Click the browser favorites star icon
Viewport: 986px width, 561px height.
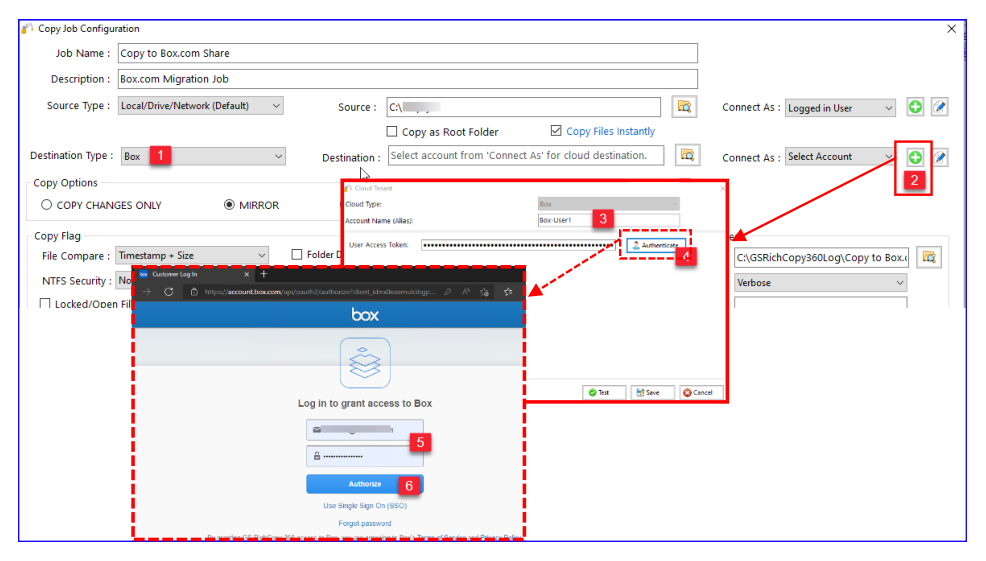508,292
